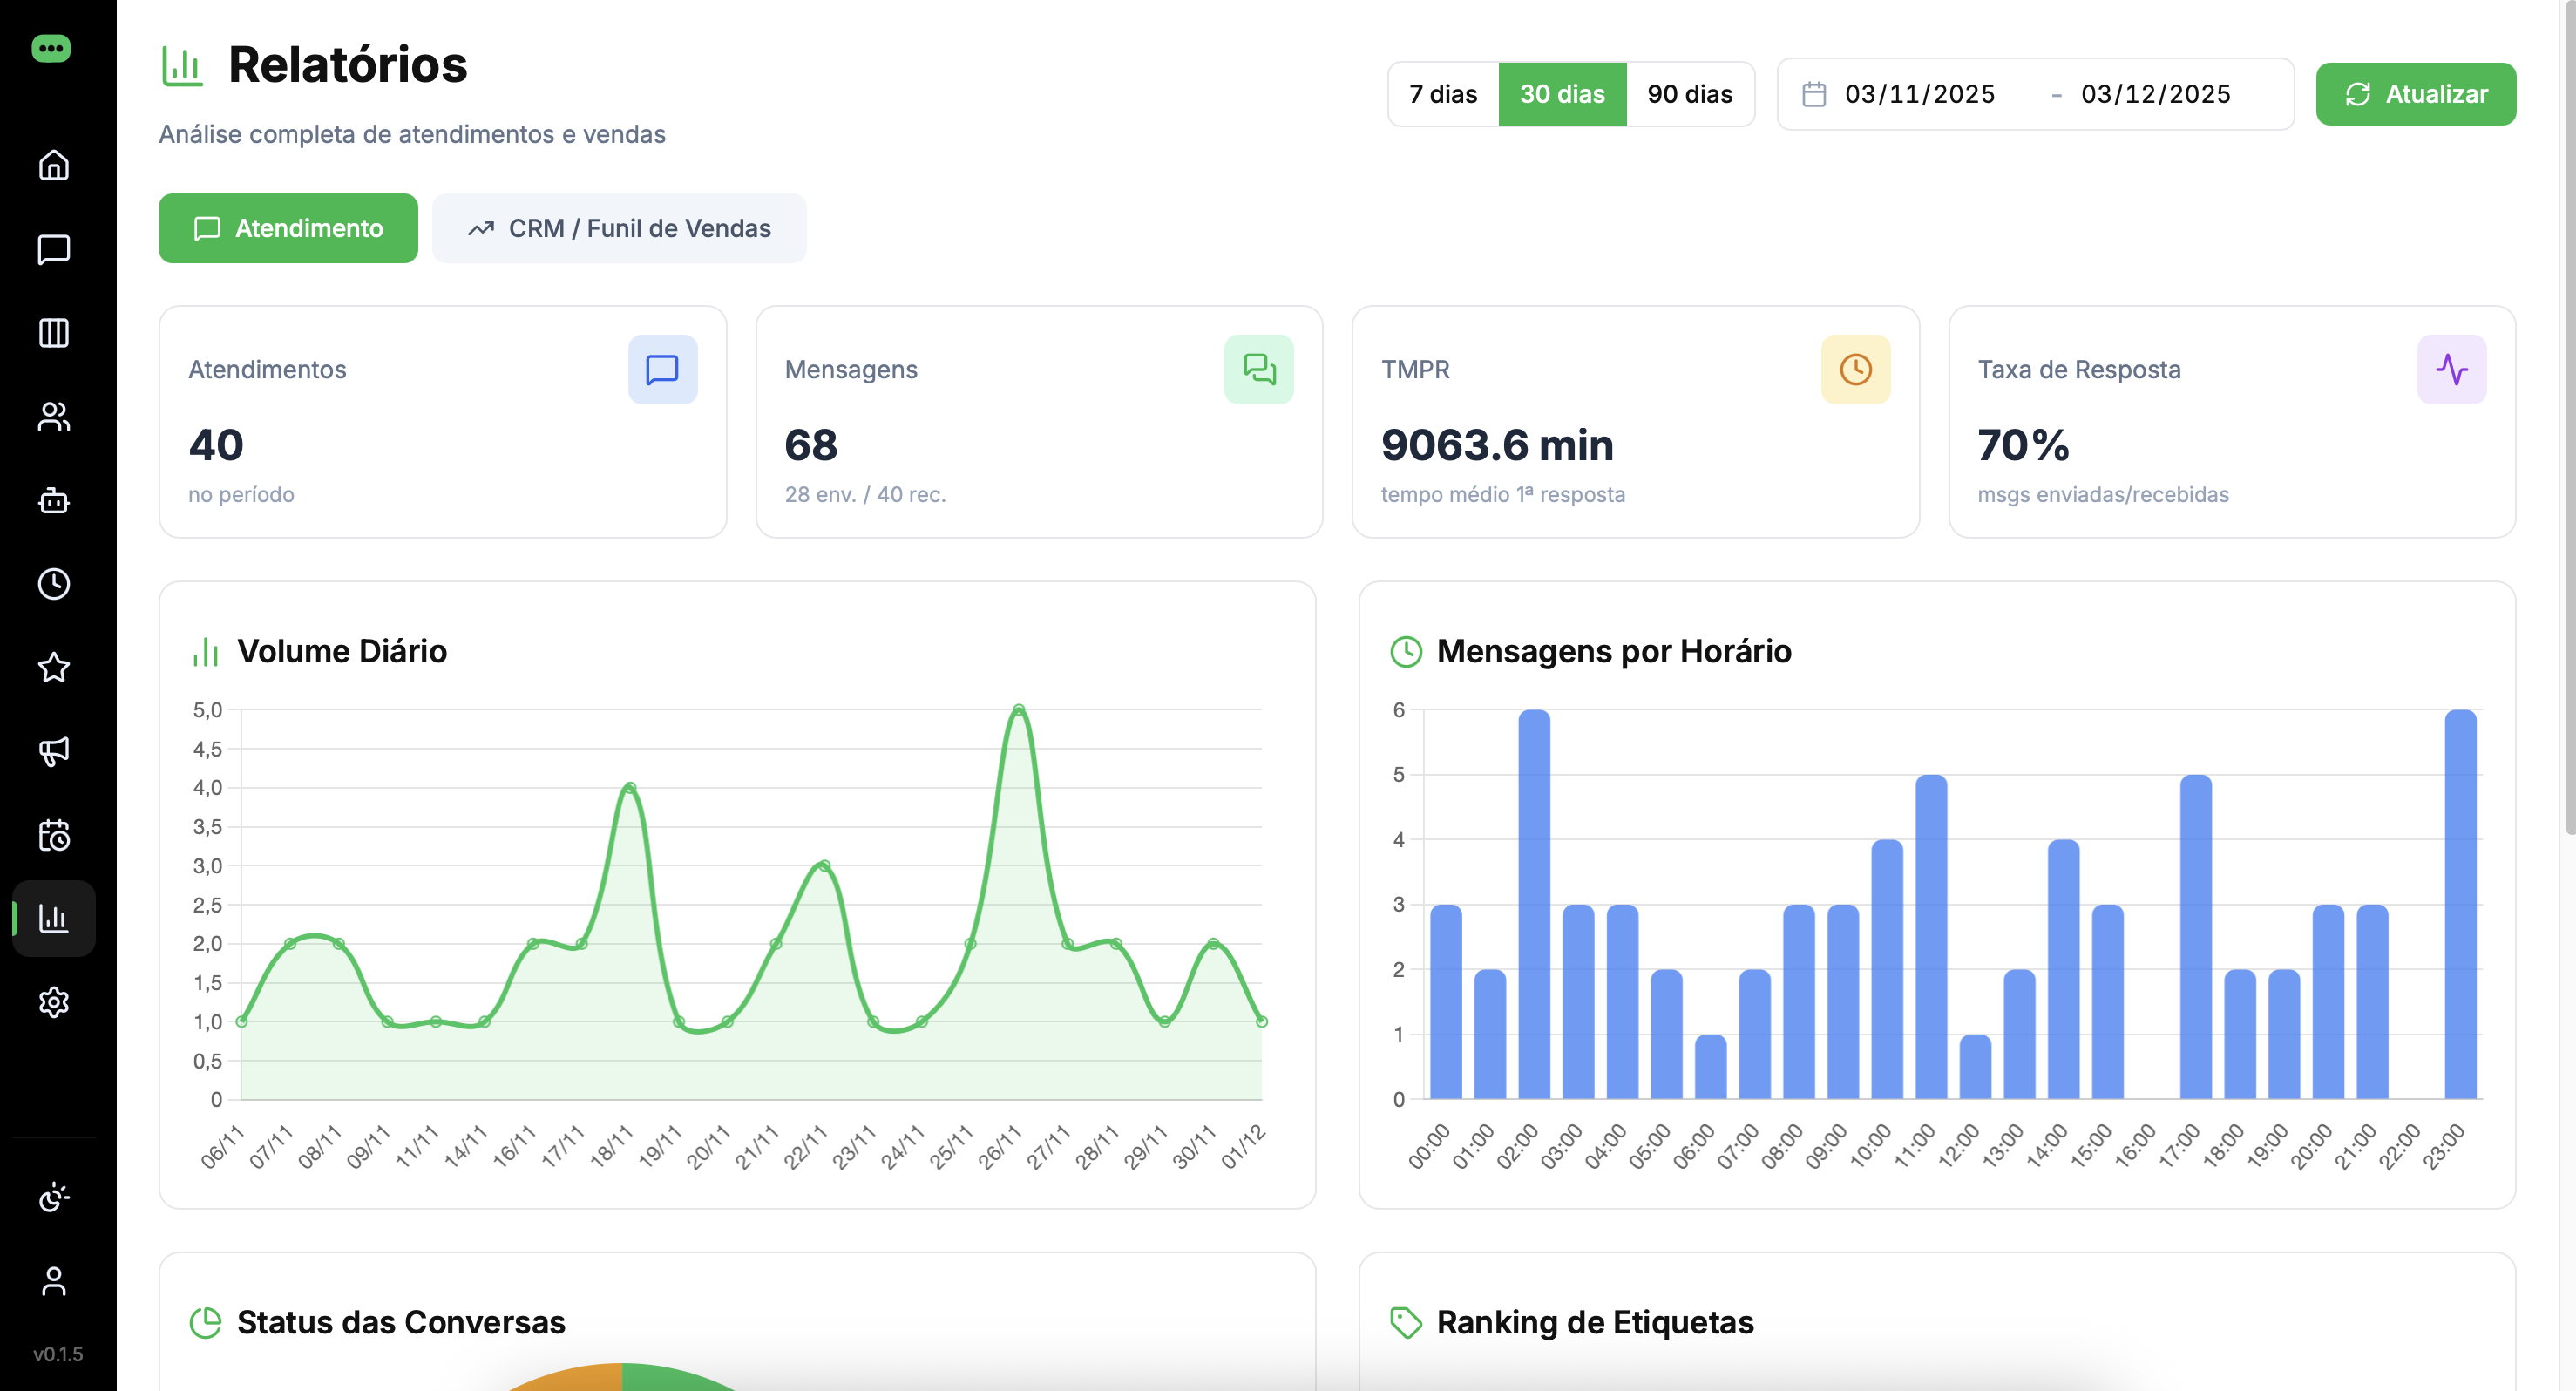
Task: Open the Kanban board view
Action: (x=53, y=333)
